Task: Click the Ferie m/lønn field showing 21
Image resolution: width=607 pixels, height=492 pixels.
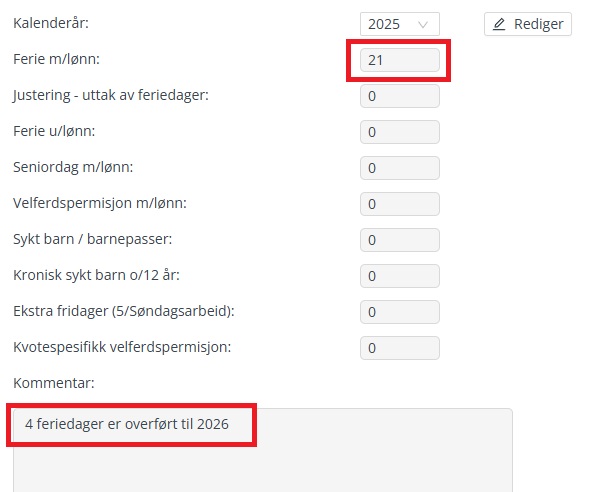Action: click(x=399, y=60)
